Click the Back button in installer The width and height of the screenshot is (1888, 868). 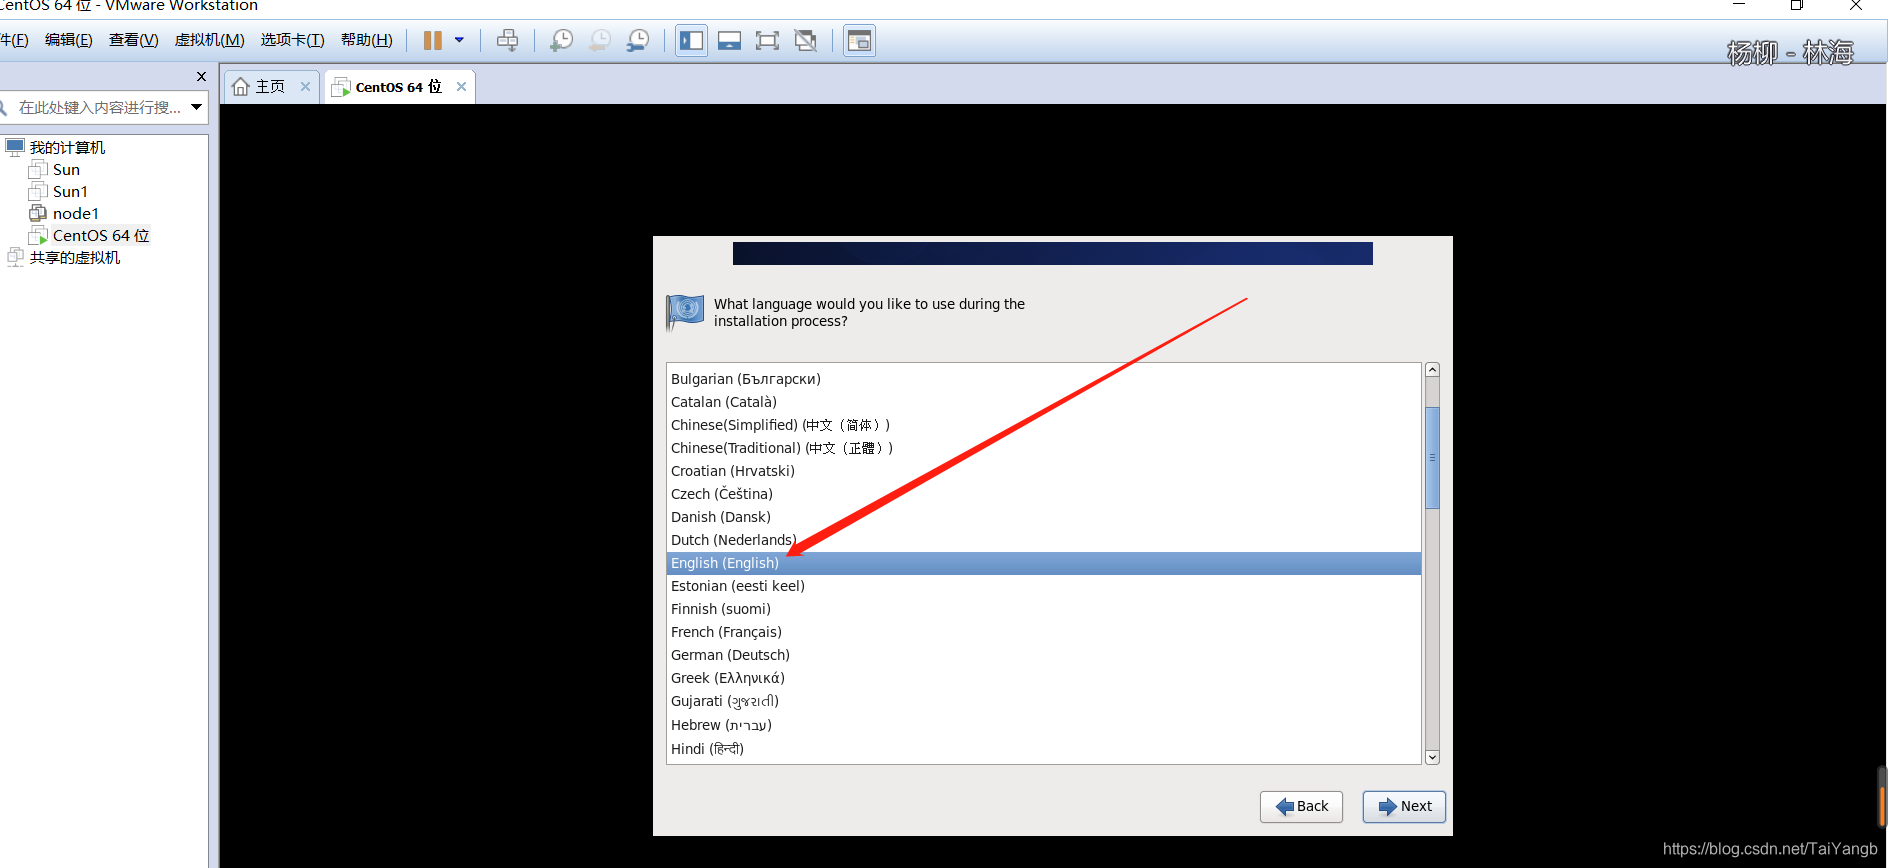(1301, 807)
